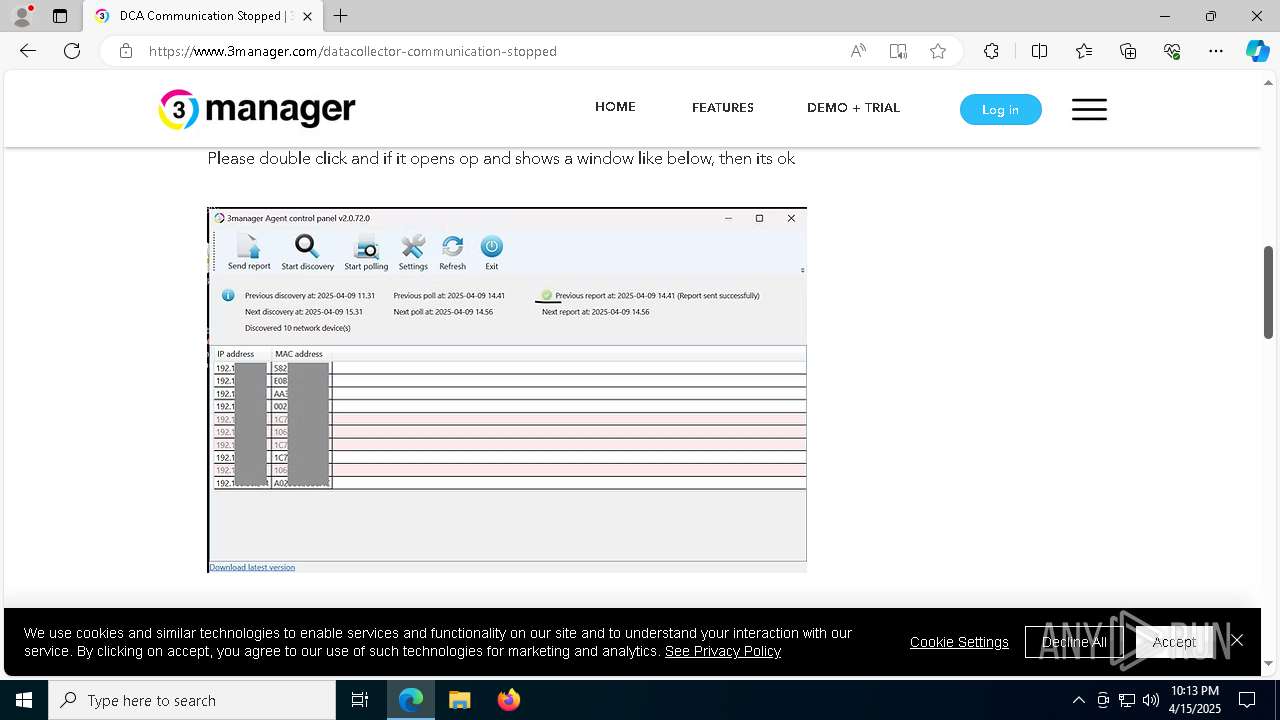Open the hamburger navigation menu
Image resolution: width=1280 pixels, height=720 pixels.
click(x=1089, y=109)
